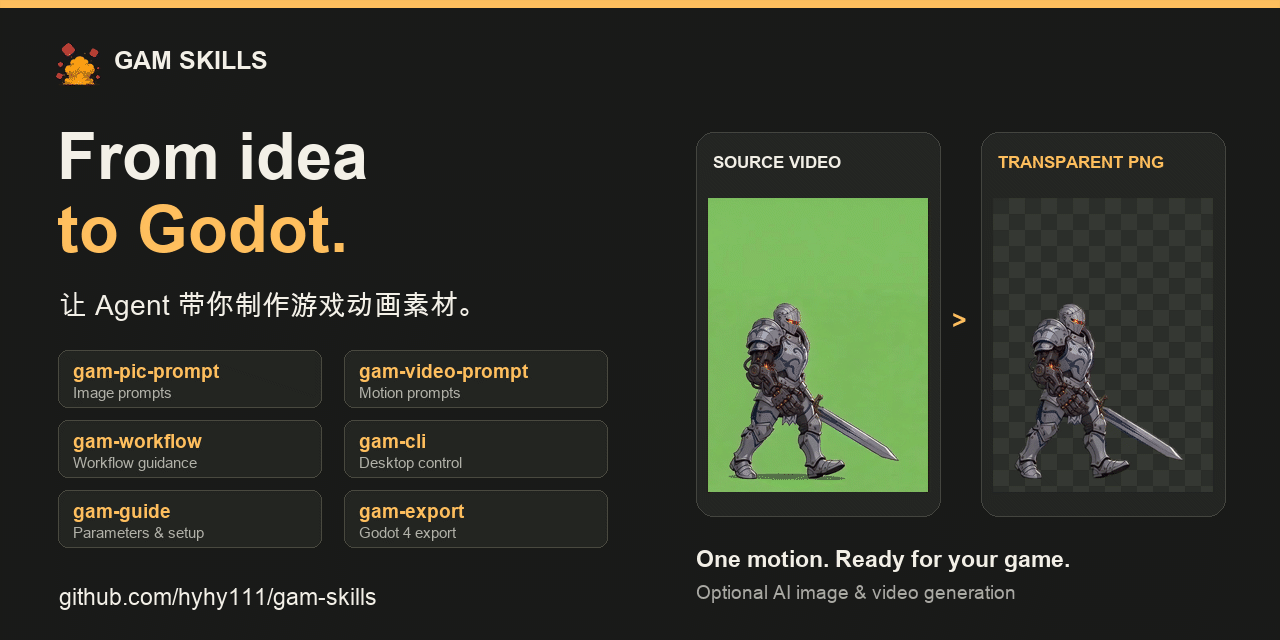This screenshot has height=640, width=1280.
Task: Click the 'From idea' headline text
Action: pos(213,157)
